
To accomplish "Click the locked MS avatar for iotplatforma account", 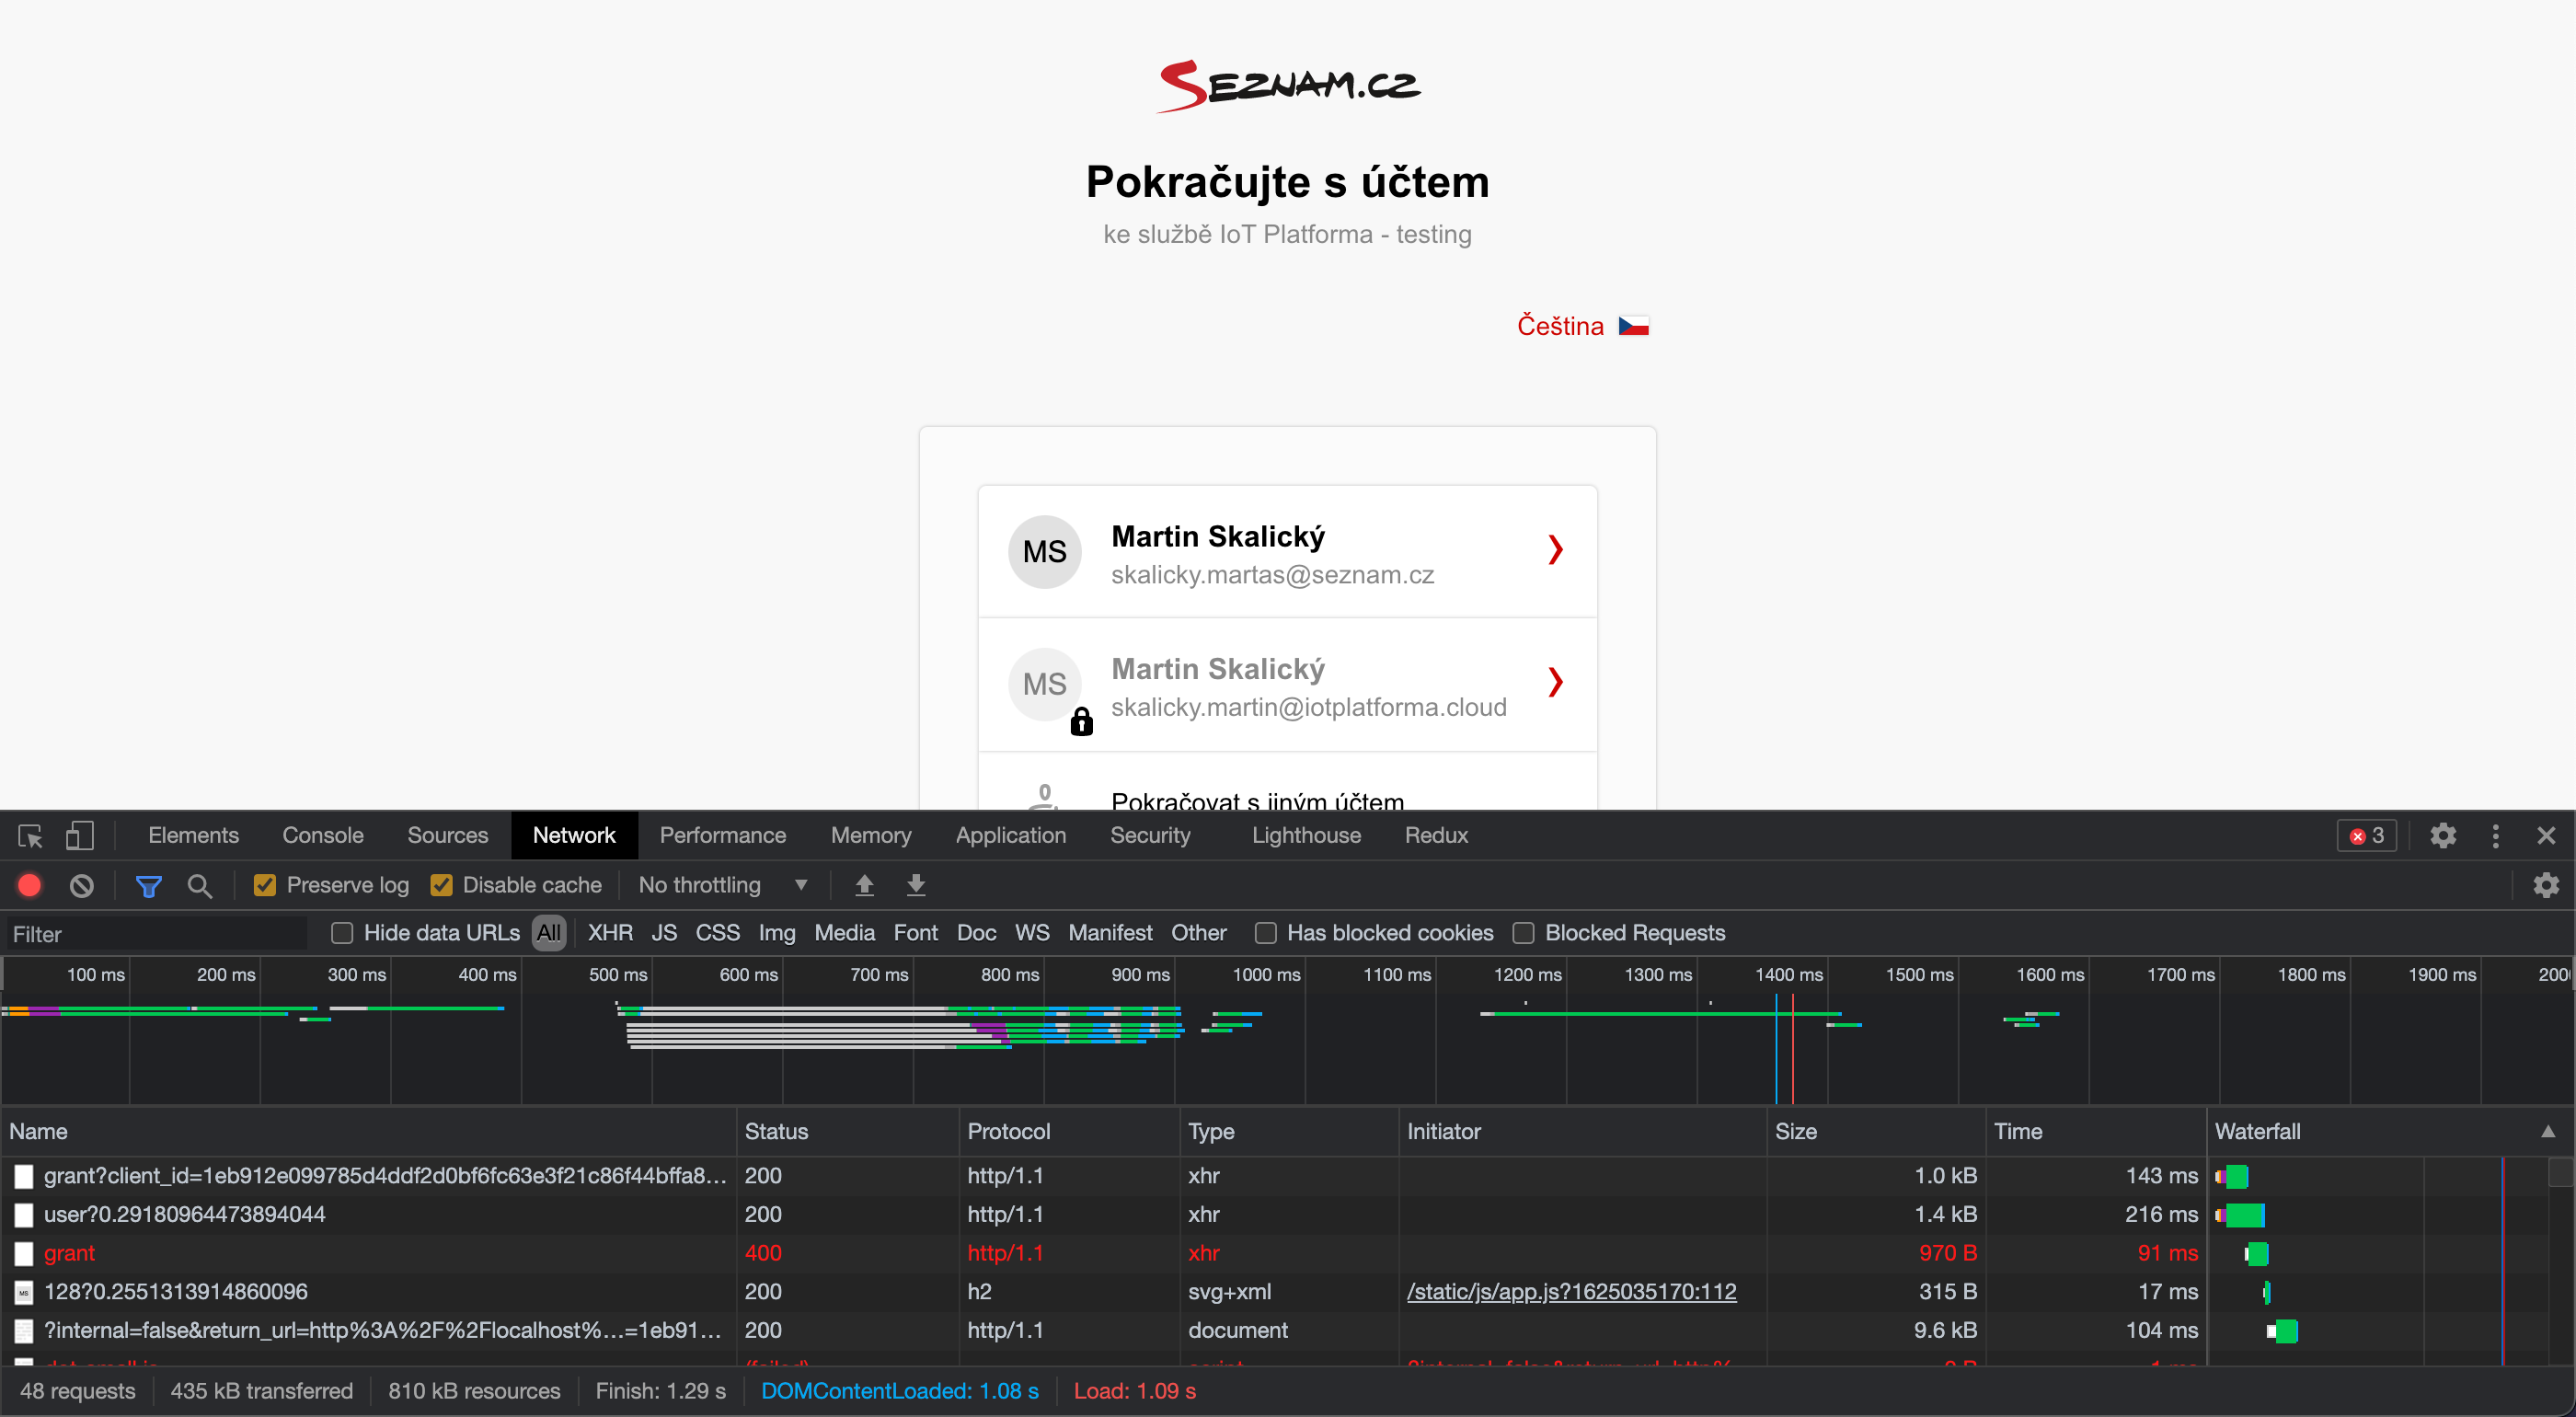I will pyautogui.click(x=1045, y=685).
